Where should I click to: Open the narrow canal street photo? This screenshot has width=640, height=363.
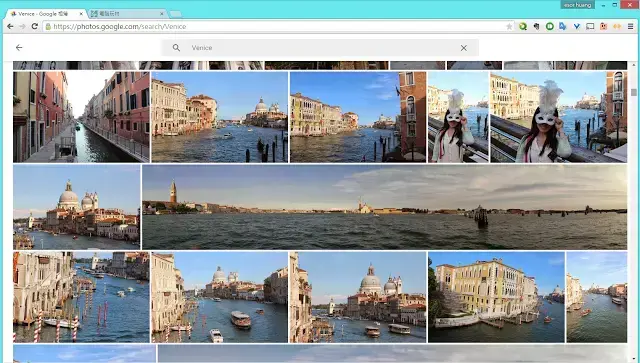pyautogui.click(x=81, y=117)
